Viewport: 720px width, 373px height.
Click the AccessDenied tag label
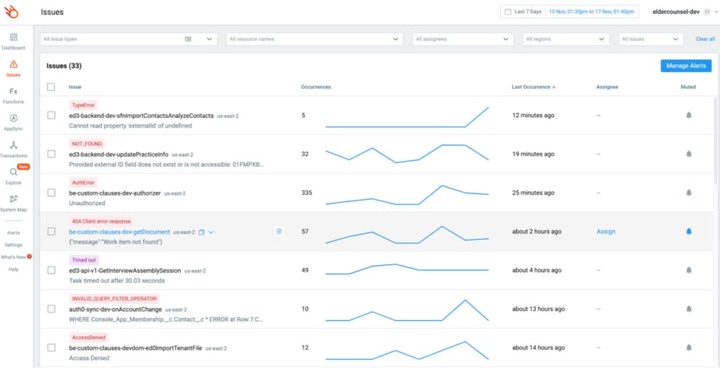[89, 338]
